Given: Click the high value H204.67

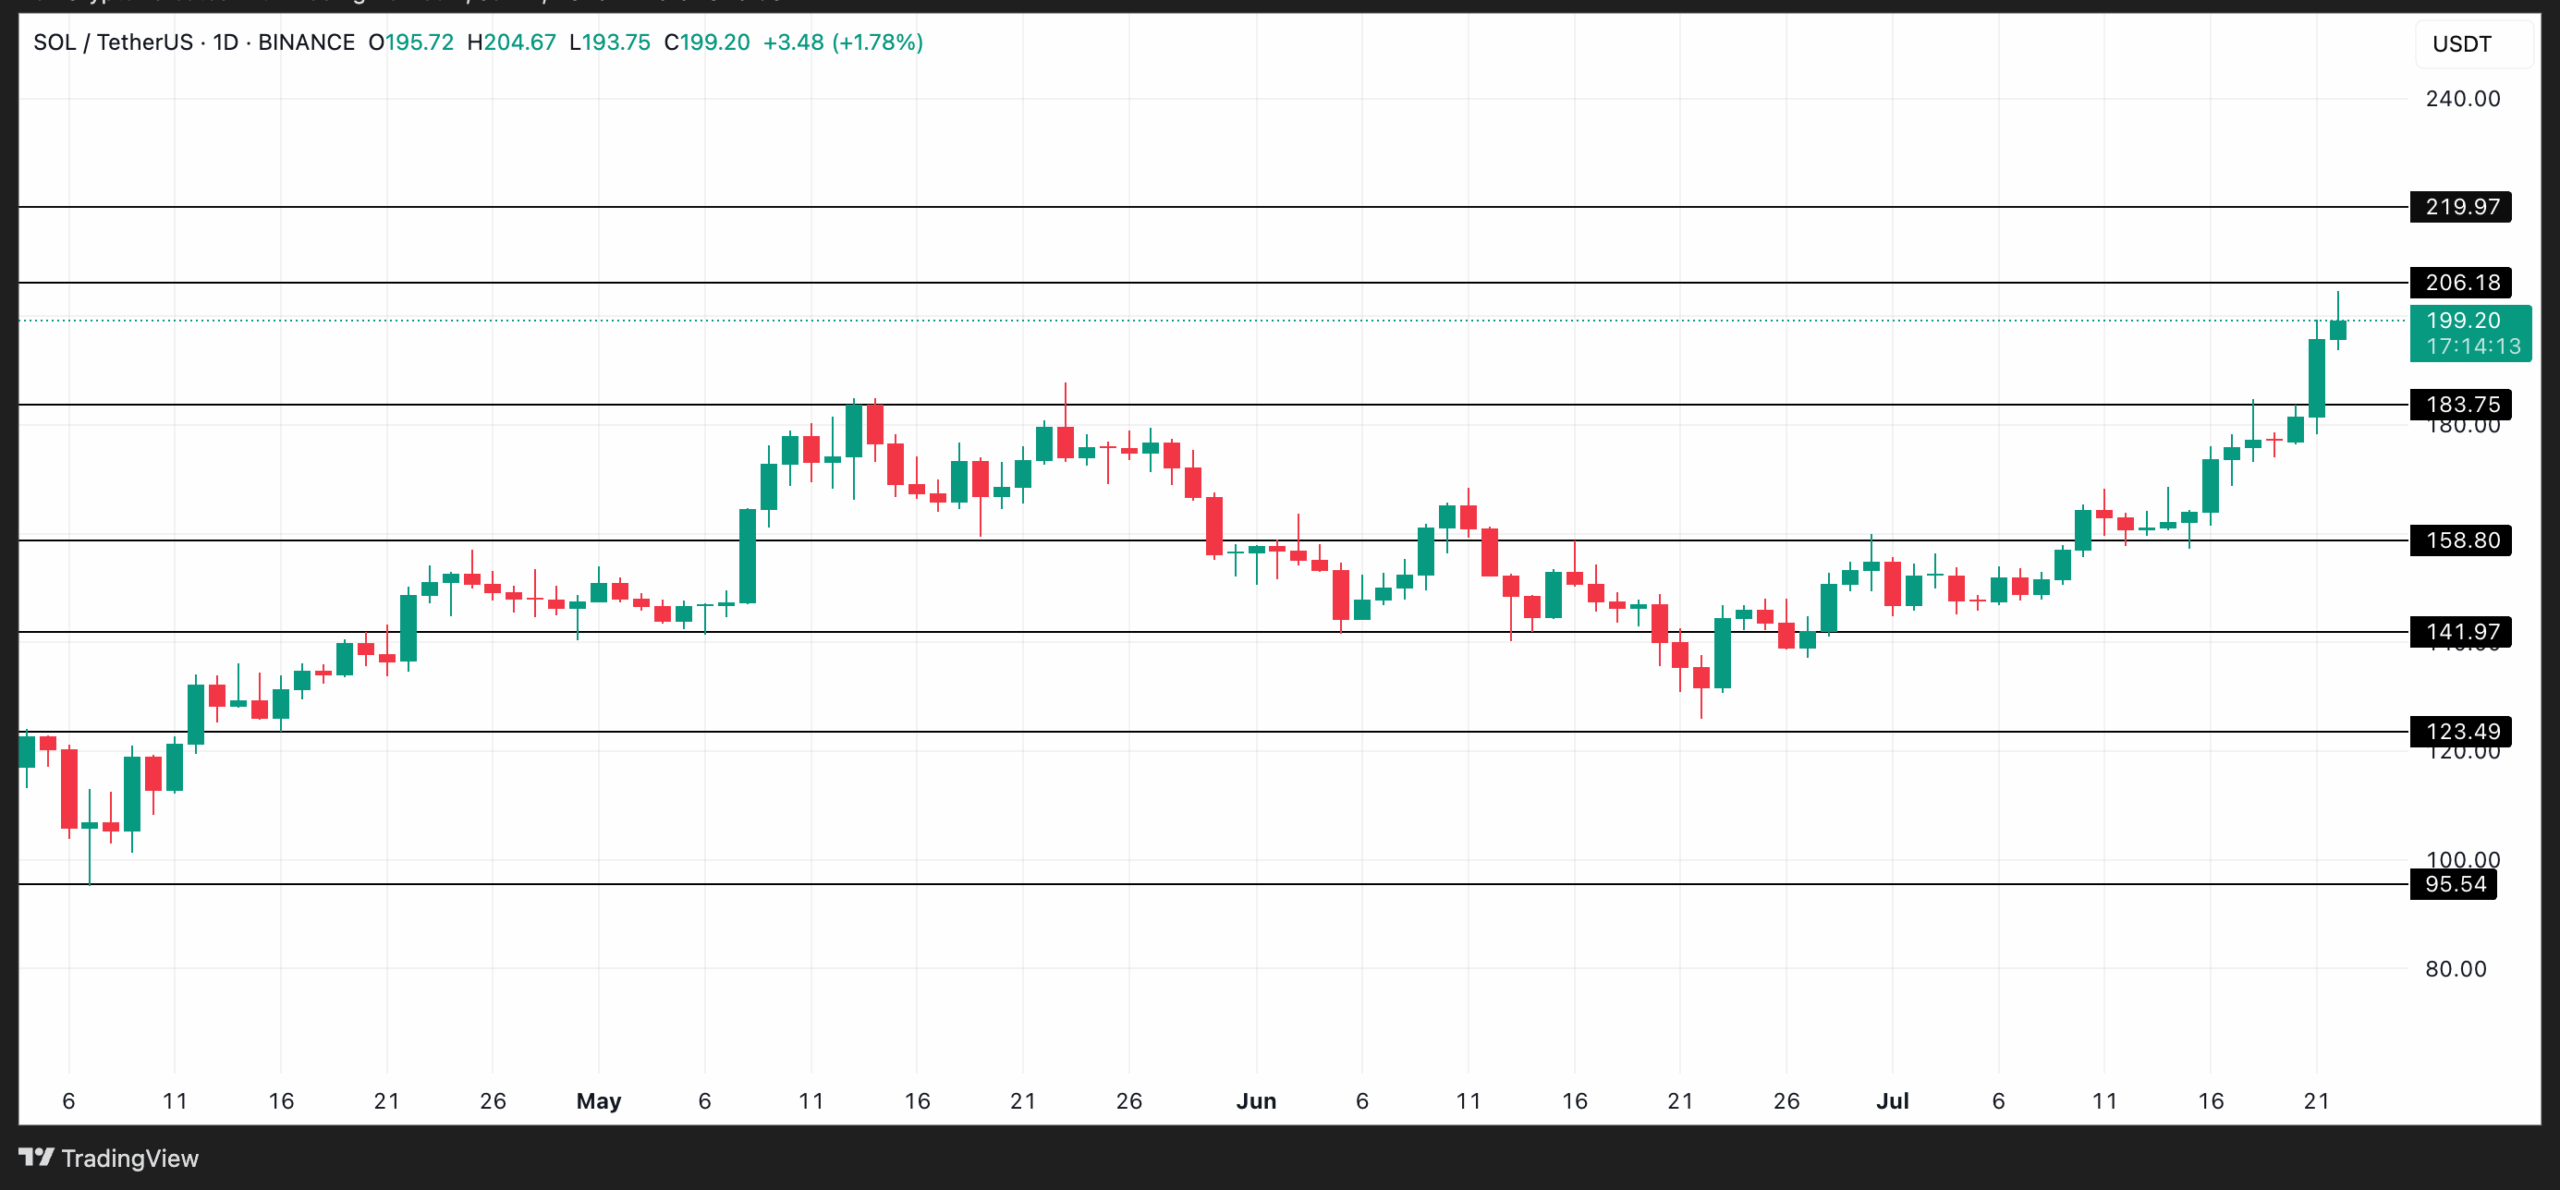Looking at the screenshot, I should 511,42.
